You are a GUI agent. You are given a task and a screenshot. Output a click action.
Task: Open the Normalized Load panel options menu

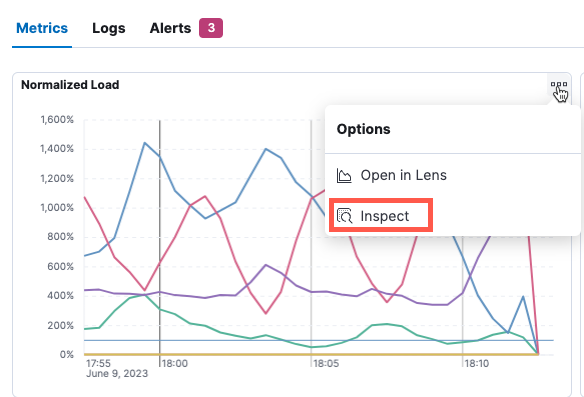click(x=559, y=85)
